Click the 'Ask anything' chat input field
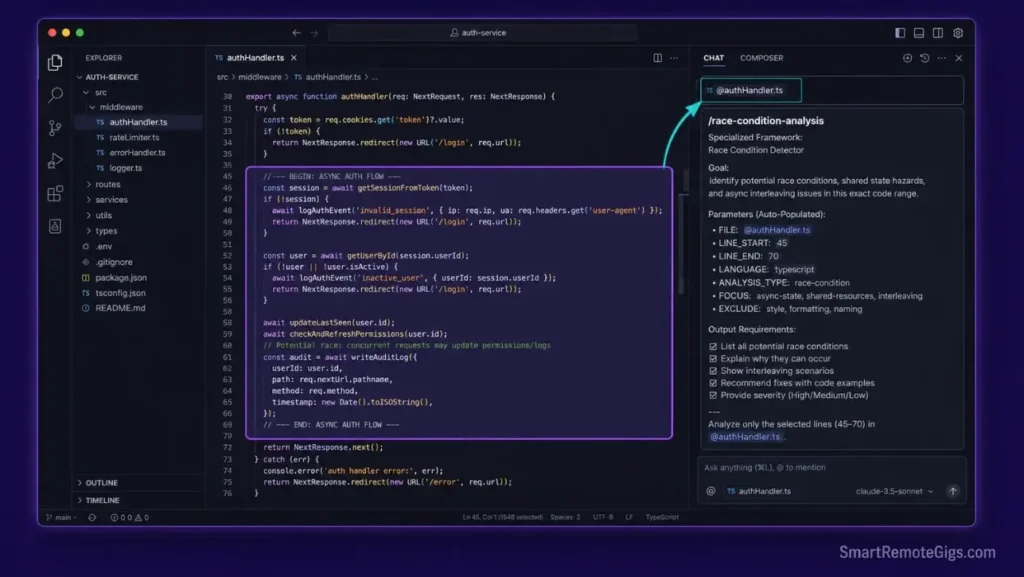Screen dimensions: 1024x577 831,467
